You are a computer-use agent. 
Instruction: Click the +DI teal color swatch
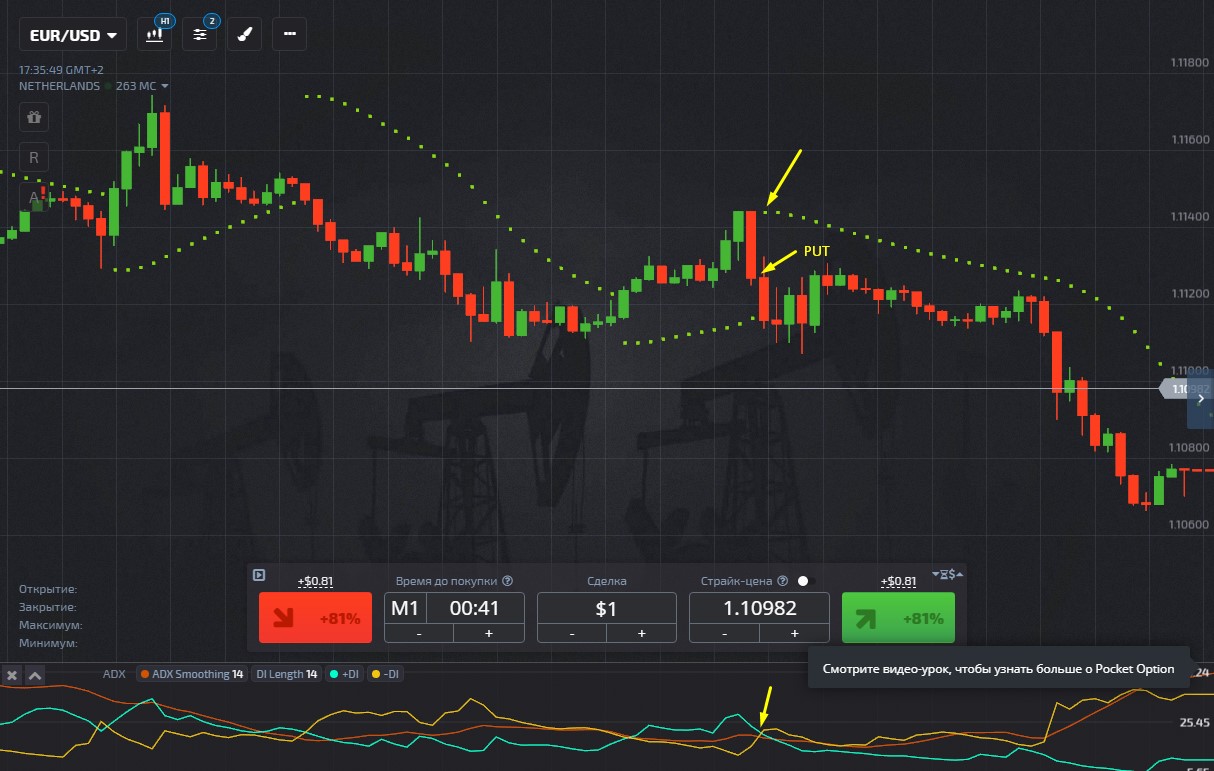[332, 674]
